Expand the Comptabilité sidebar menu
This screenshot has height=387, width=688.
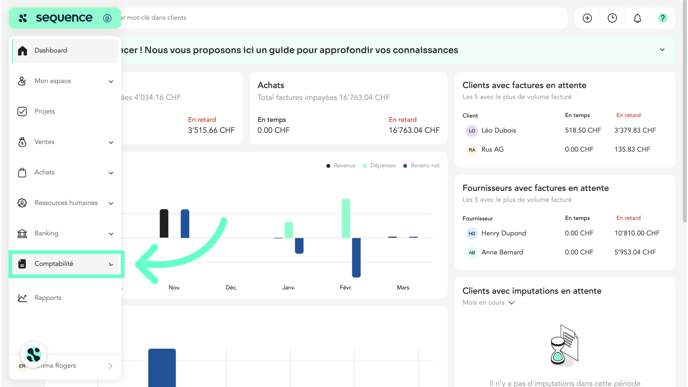[x=66, y=264]
